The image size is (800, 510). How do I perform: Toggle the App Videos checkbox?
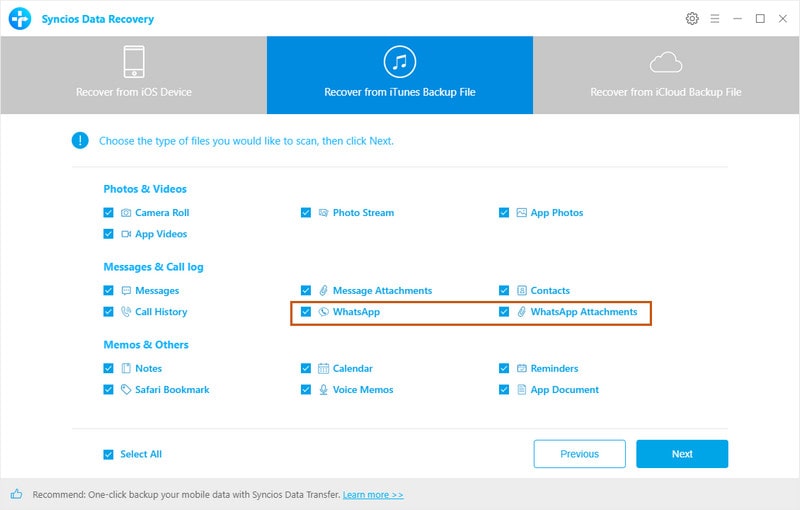tap(108, 234)
